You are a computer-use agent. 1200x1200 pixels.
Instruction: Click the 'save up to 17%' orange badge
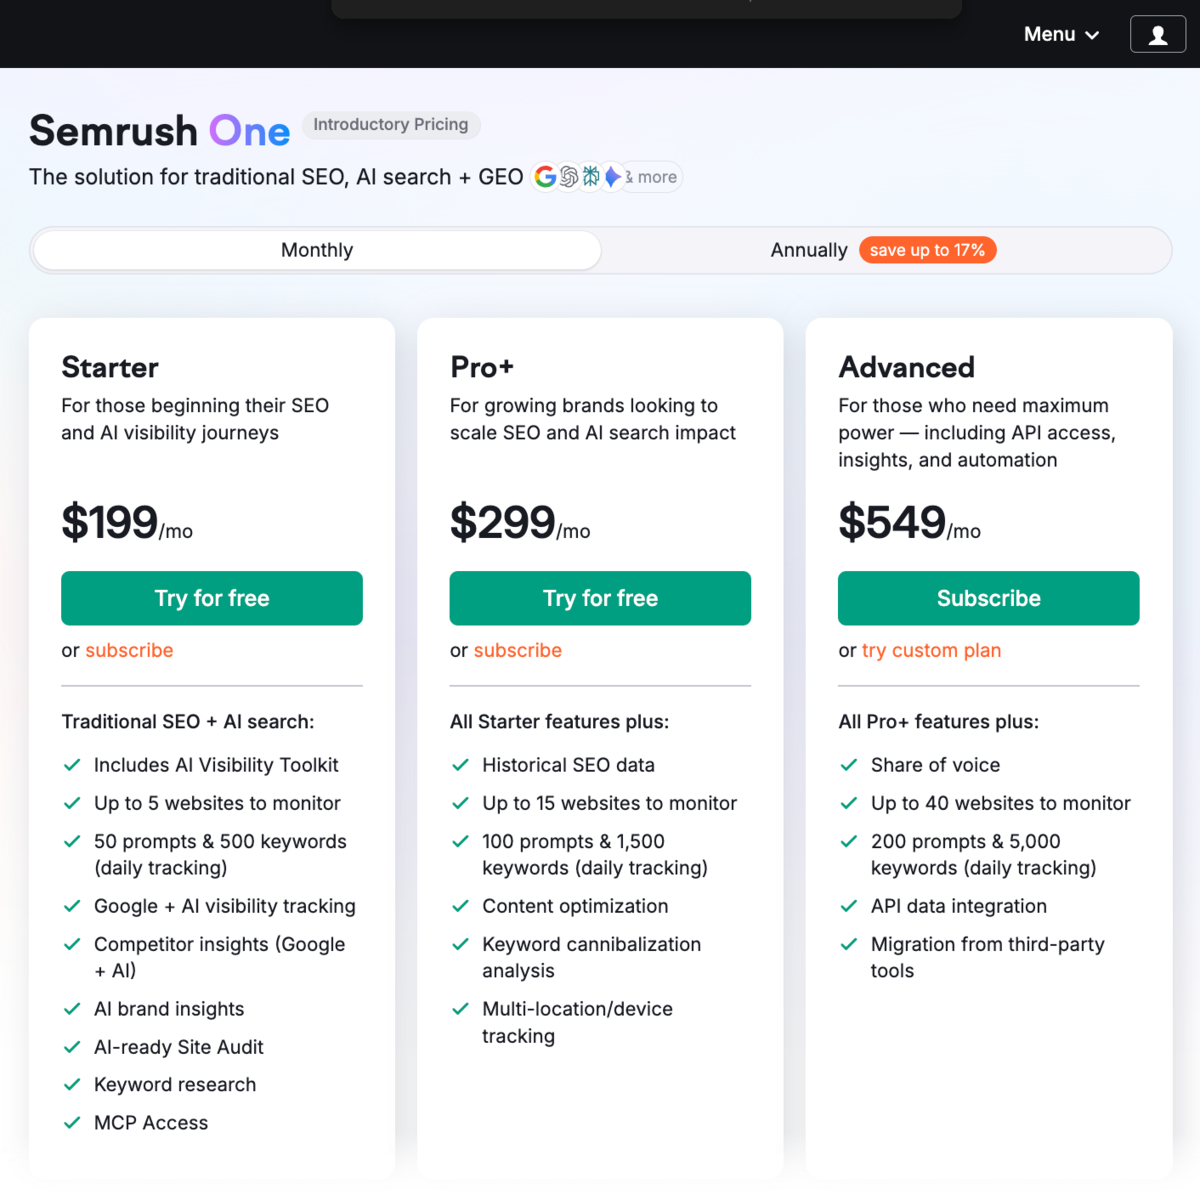(927, 250)
